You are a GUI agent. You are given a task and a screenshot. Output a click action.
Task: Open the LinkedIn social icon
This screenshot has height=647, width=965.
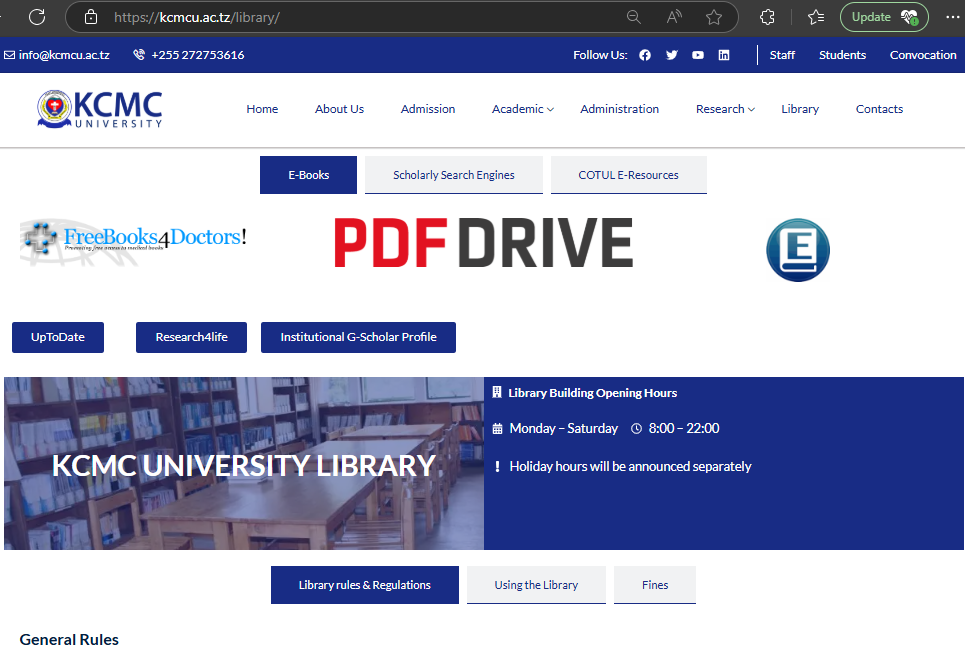(x=724, y=55)
